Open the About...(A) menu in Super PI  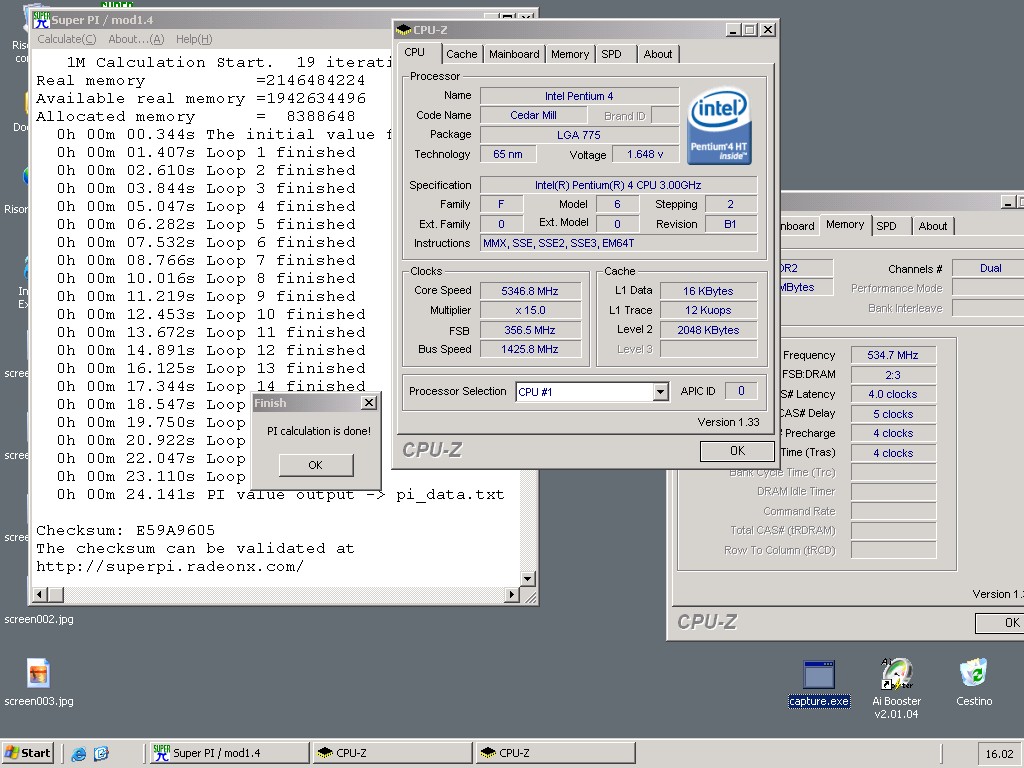pos(136,39)
